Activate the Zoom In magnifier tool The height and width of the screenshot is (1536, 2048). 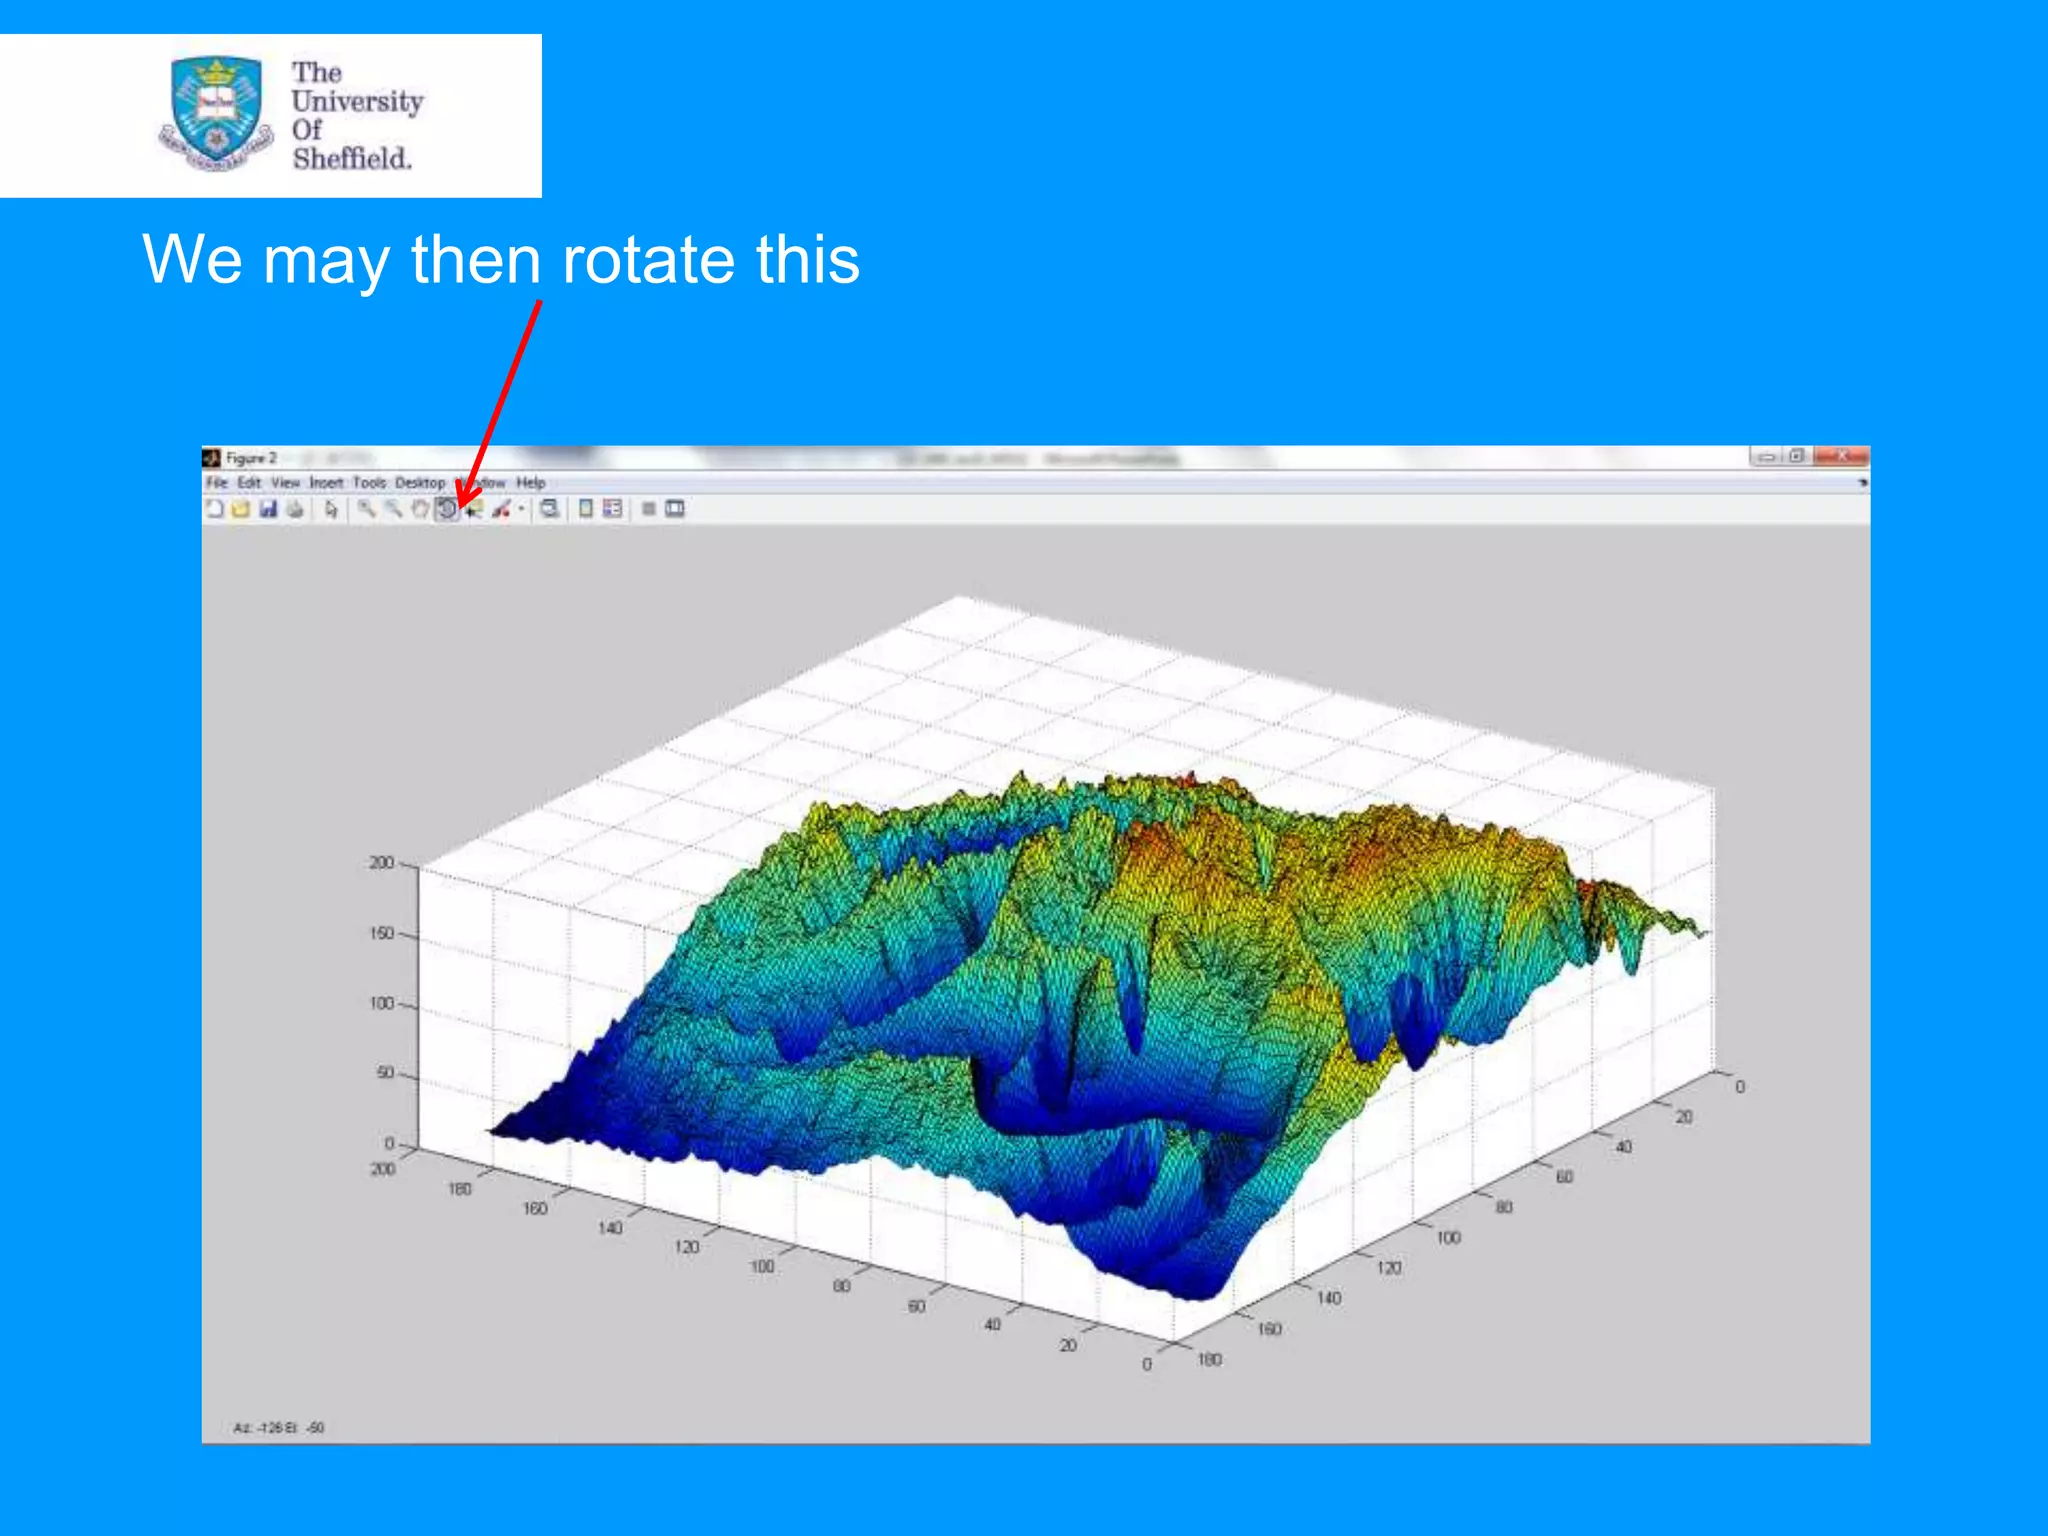(x=367, y=509)
